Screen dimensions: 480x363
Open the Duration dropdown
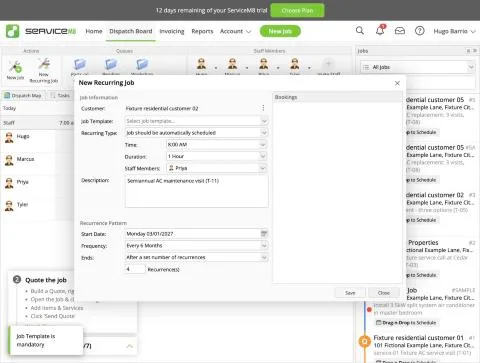click(x=263, y=156)
